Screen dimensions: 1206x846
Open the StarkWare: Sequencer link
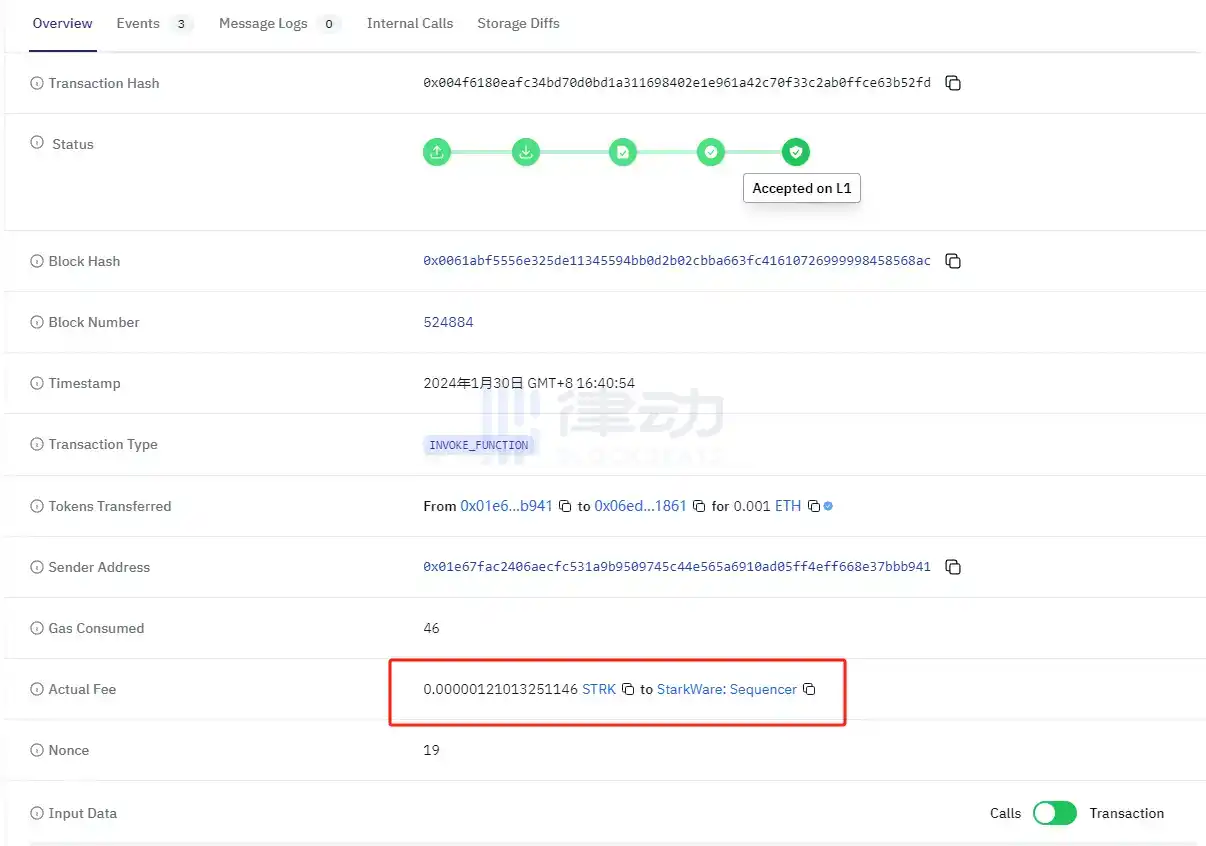[726, 689]
